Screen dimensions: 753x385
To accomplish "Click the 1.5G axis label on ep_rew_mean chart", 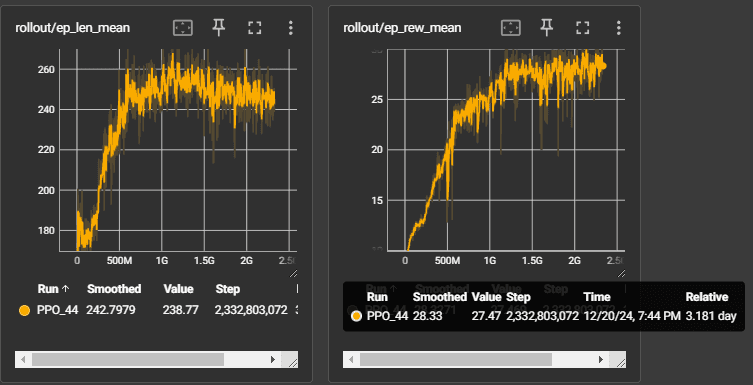I will pyautogui.click(x=532, y=261).
